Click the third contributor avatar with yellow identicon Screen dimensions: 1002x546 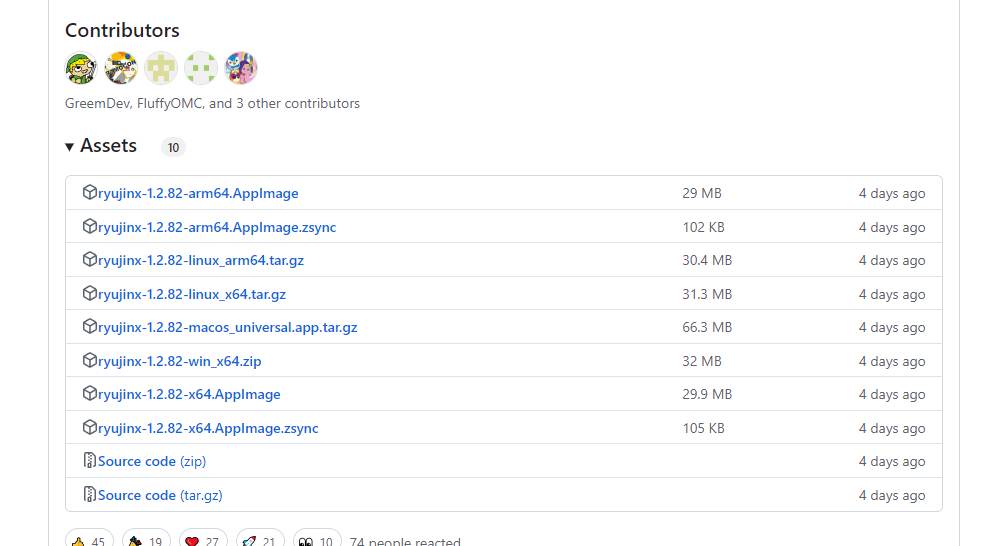tap(161, 68)
